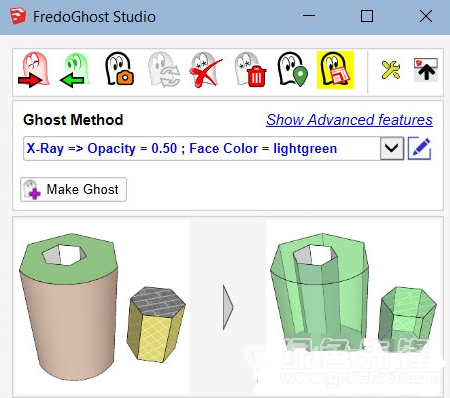Click the SketchUp logo in title bar
Viewport: 450px width, 398px height.
[18, 16]
